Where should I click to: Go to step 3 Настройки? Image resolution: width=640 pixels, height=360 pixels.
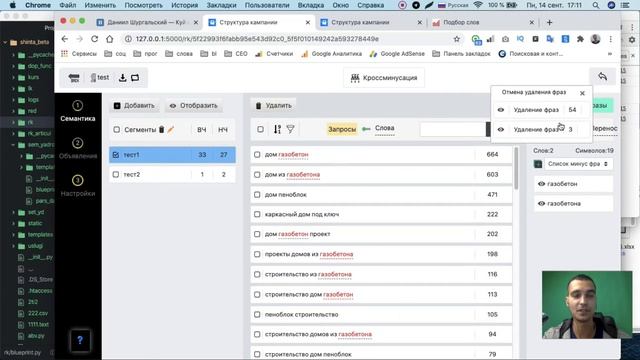(x=78, y=186)
